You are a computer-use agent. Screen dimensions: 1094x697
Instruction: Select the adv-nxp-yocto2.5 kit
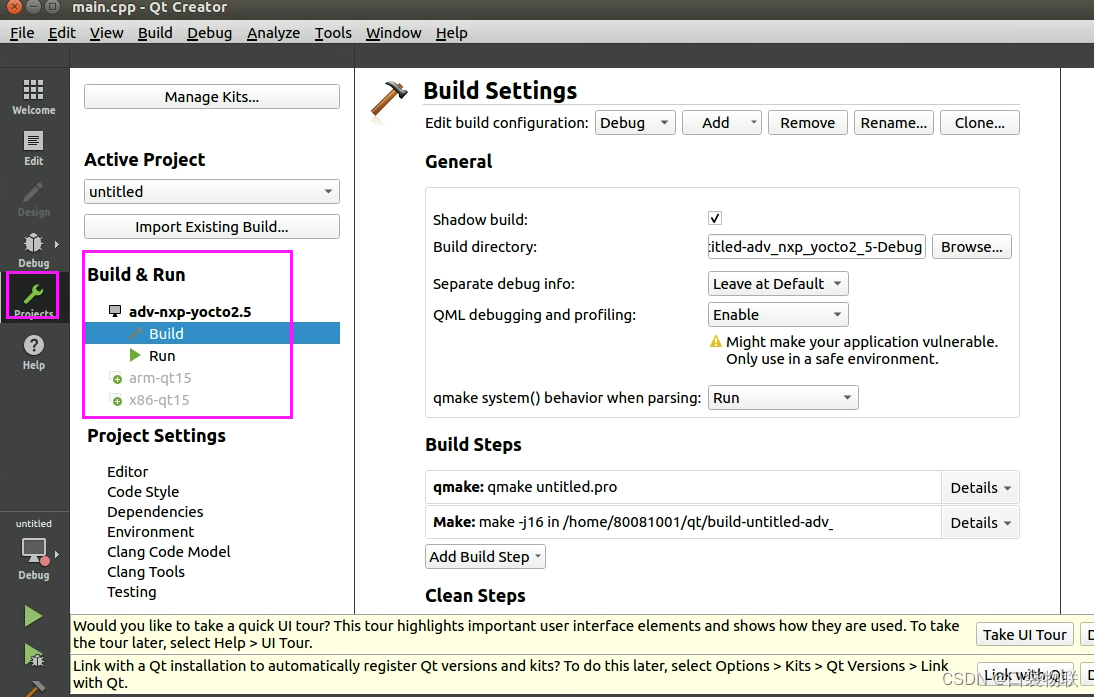190,311
